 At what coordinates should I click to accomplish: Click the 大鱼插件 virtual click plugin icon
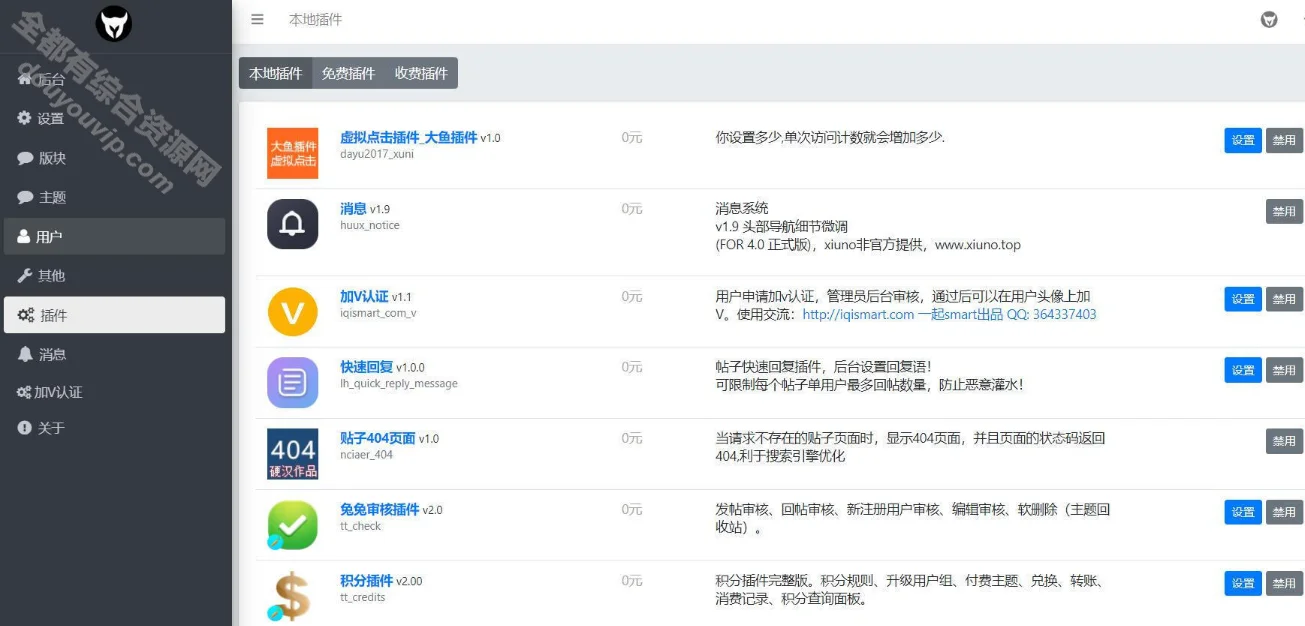[x=291, y=154]
